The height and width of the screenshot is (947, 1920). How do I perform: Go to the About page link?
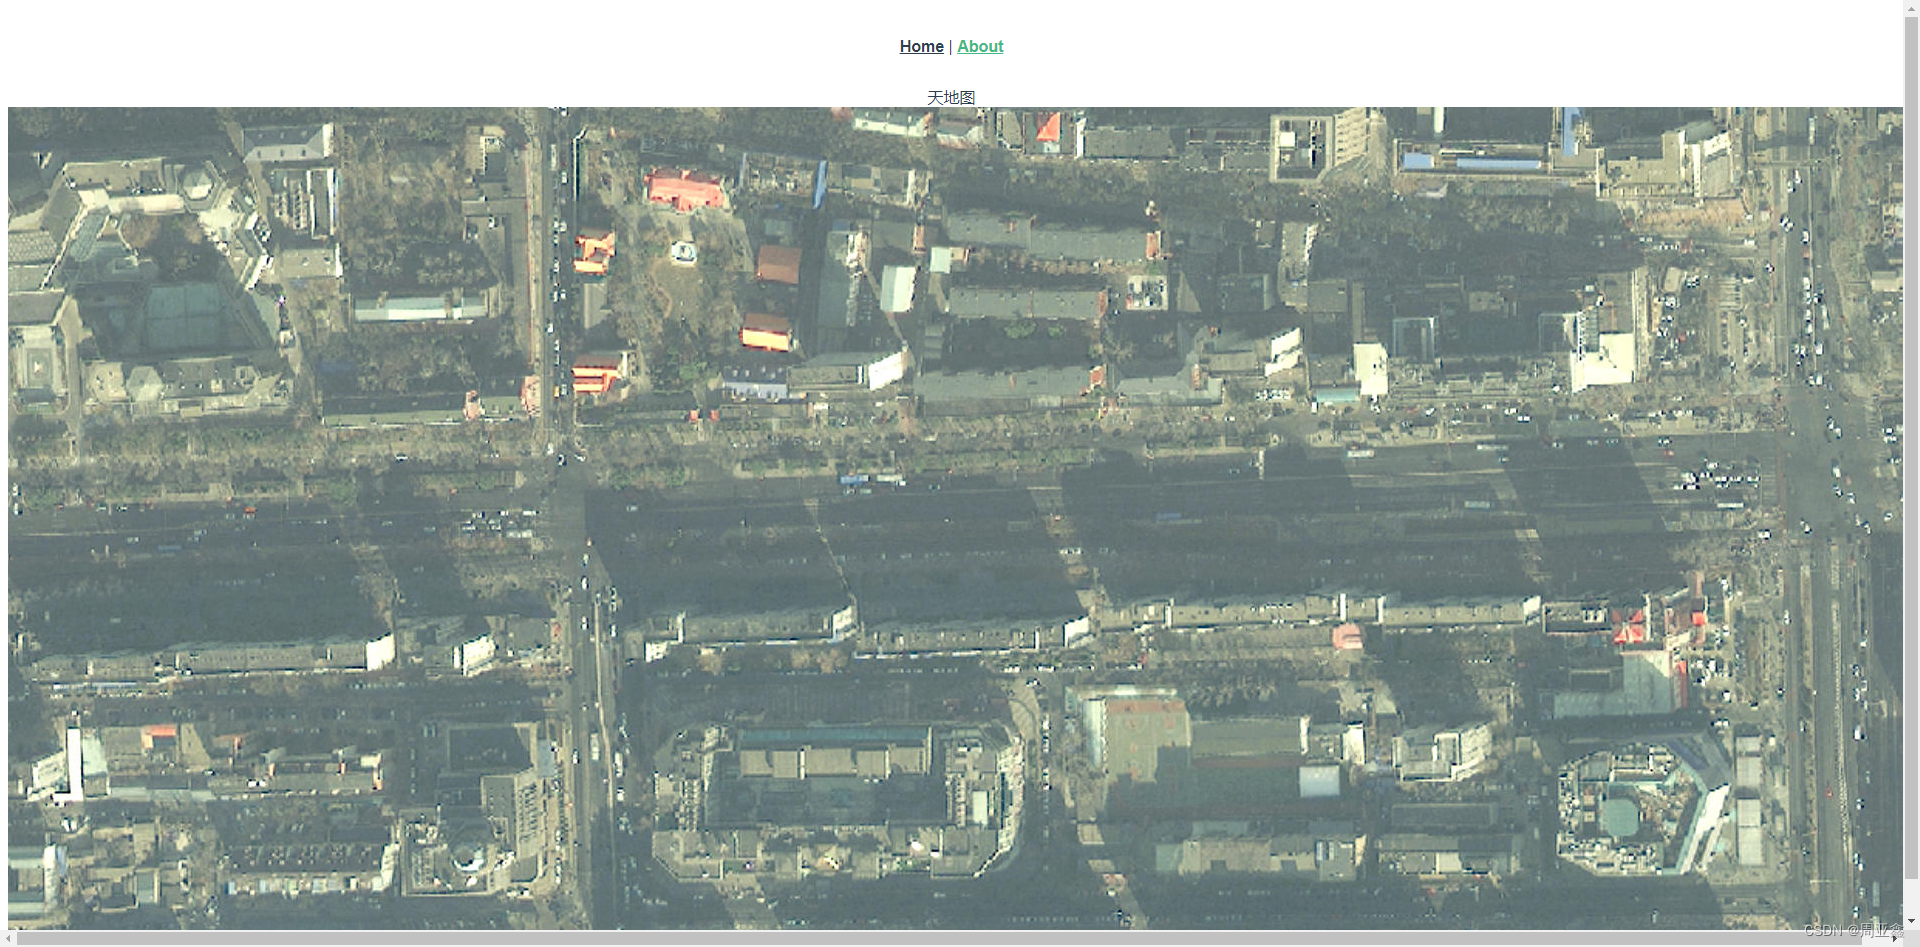click(x=980, y=46)
